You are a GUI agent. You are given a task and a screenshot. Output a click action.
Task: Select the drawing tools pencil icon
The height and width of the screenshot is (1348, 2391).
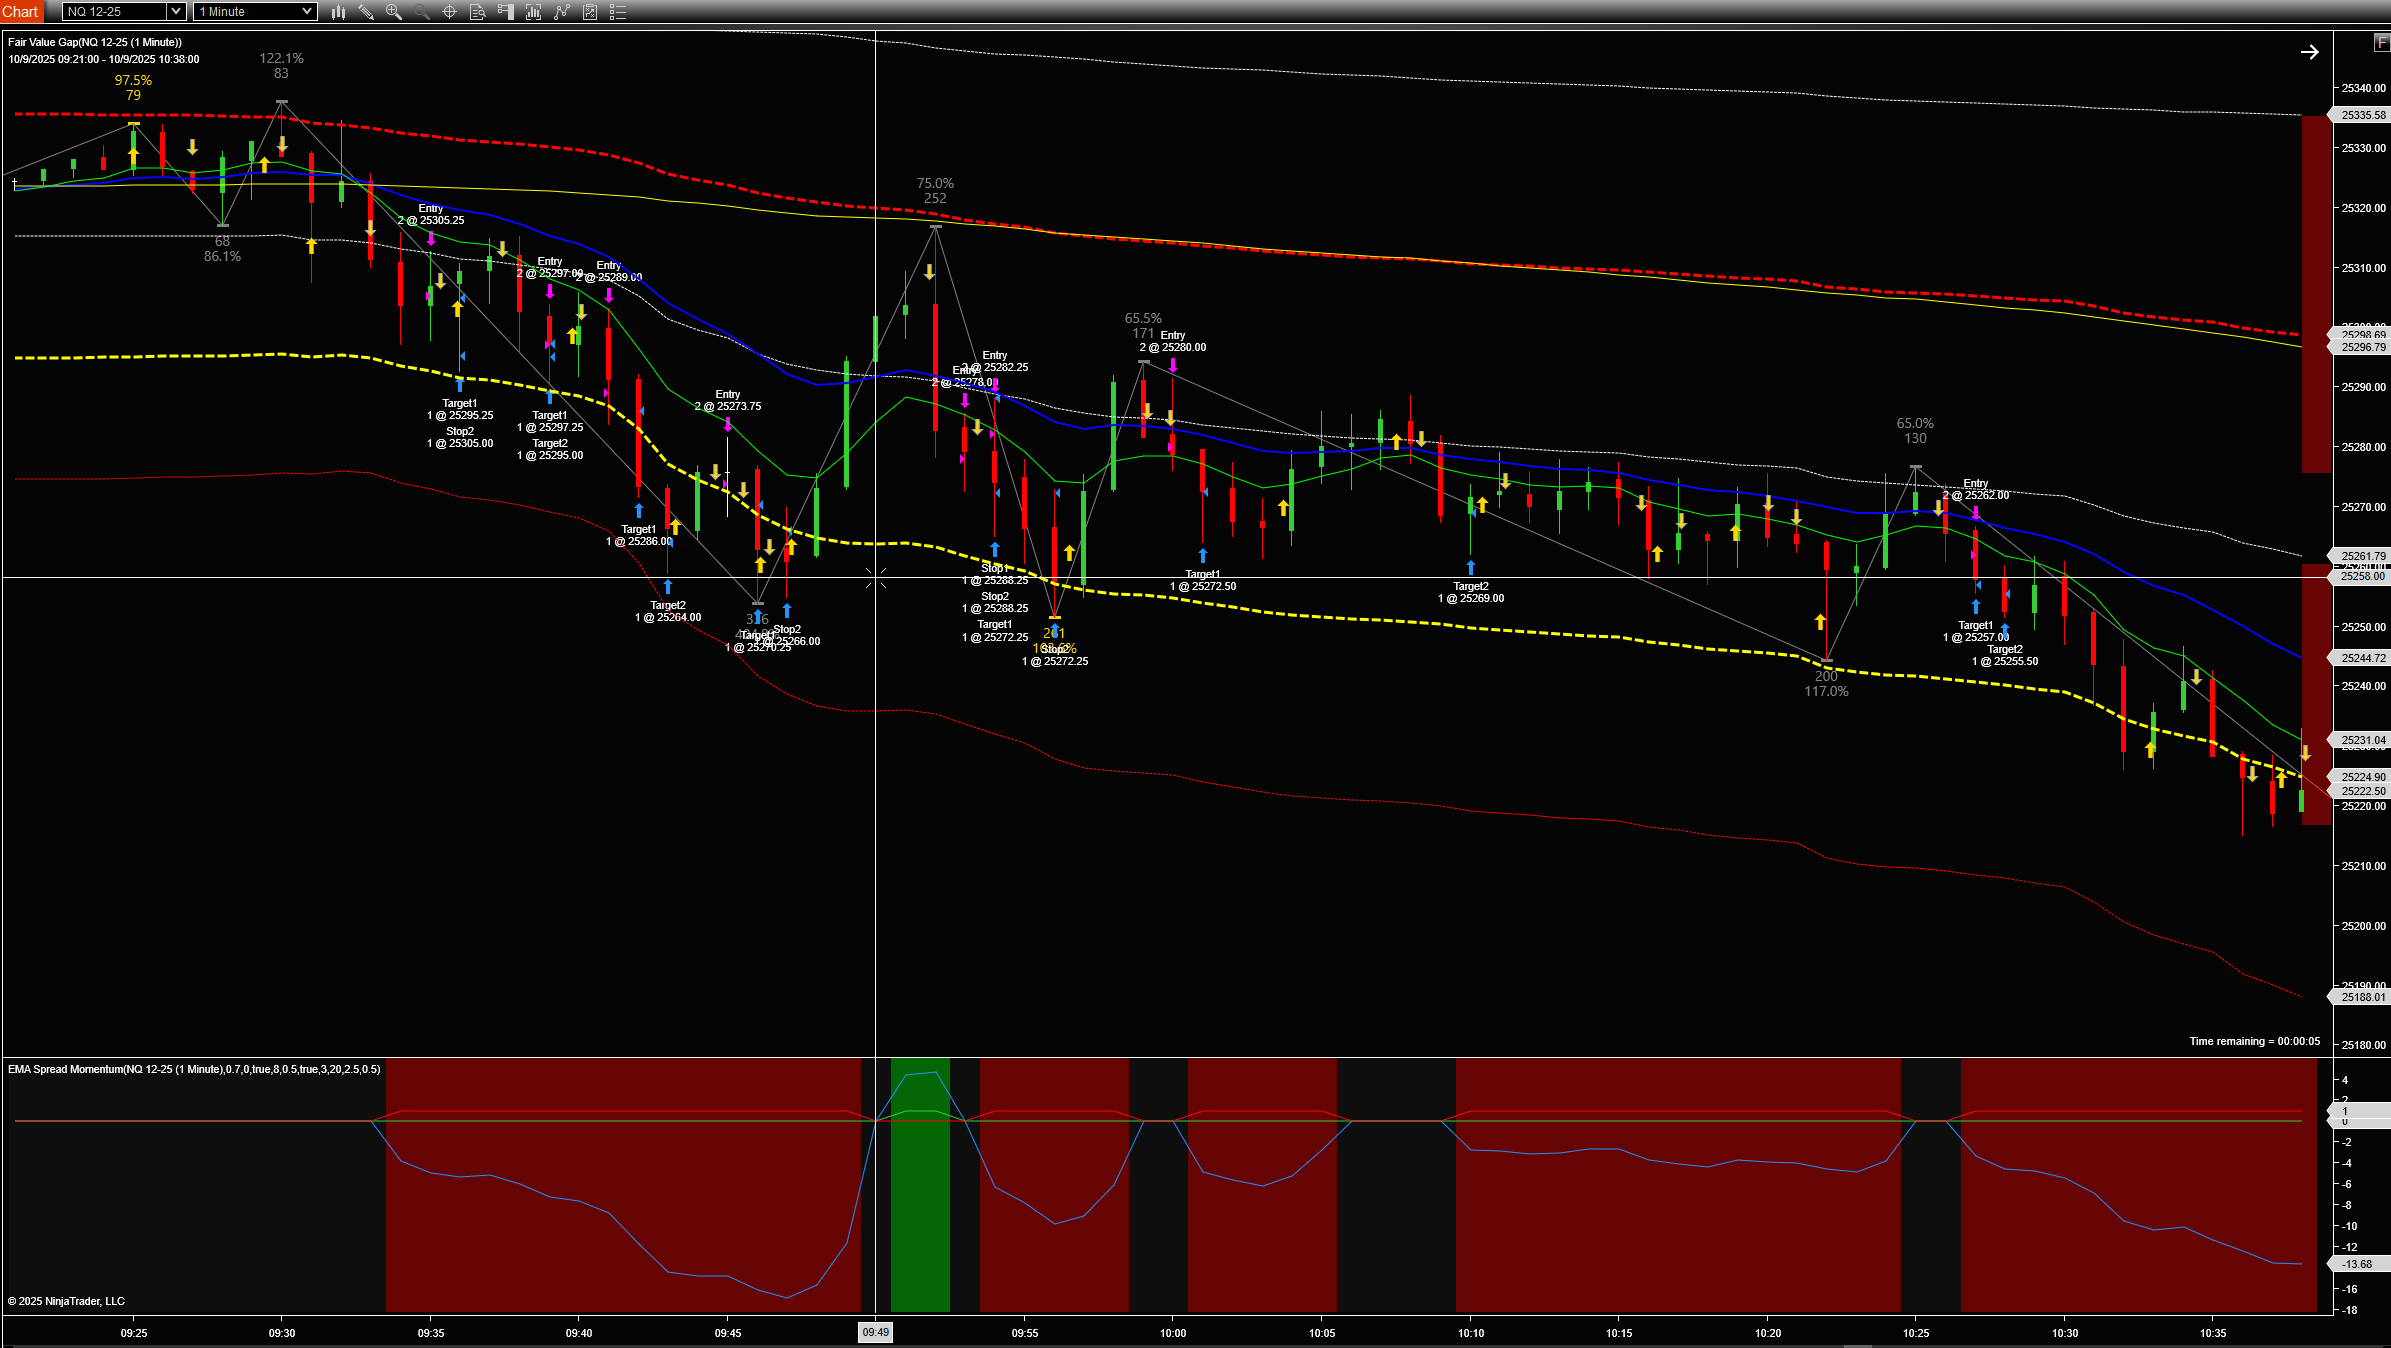[x=366, y=12]
